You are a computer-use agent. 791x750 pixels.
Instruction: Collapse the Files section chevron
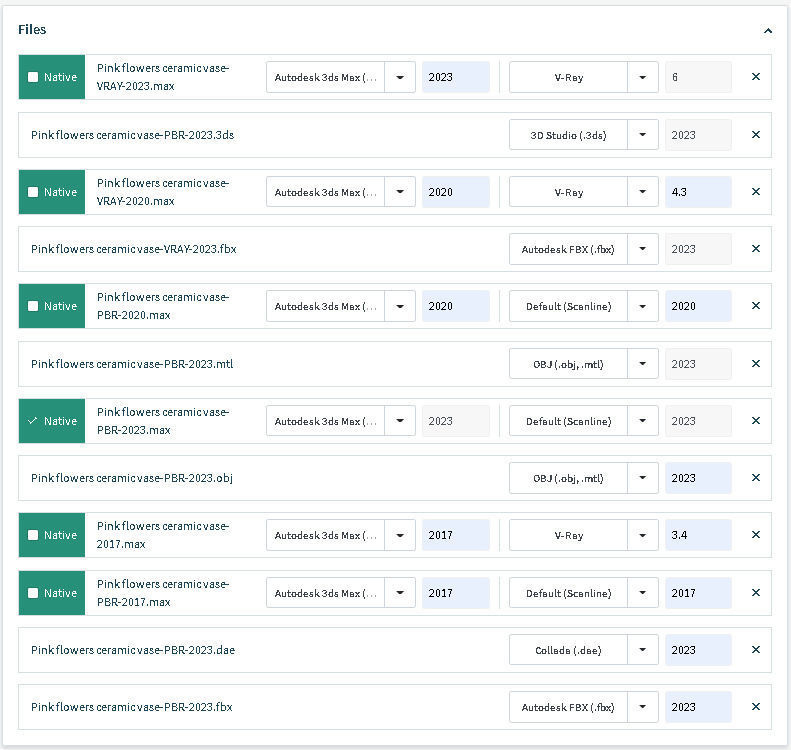pos(767,31)
